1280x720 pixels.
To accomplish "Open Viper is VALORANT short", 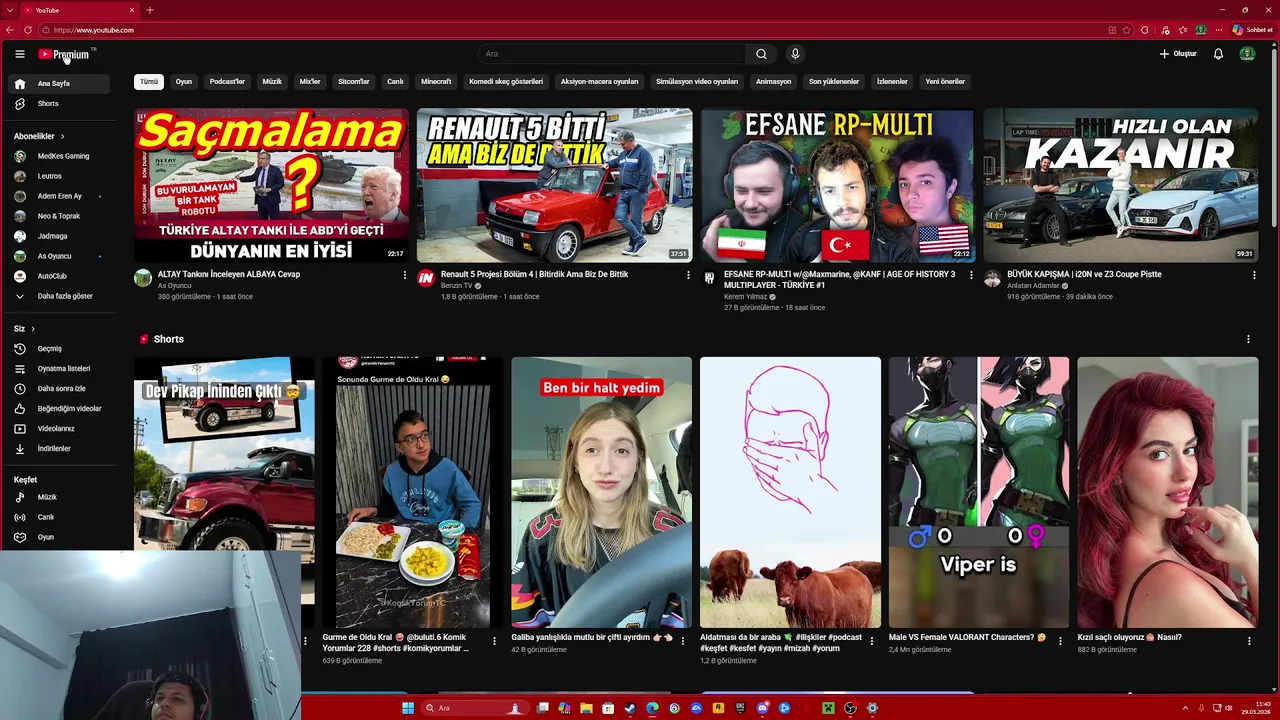I will [x=979, y=492].
